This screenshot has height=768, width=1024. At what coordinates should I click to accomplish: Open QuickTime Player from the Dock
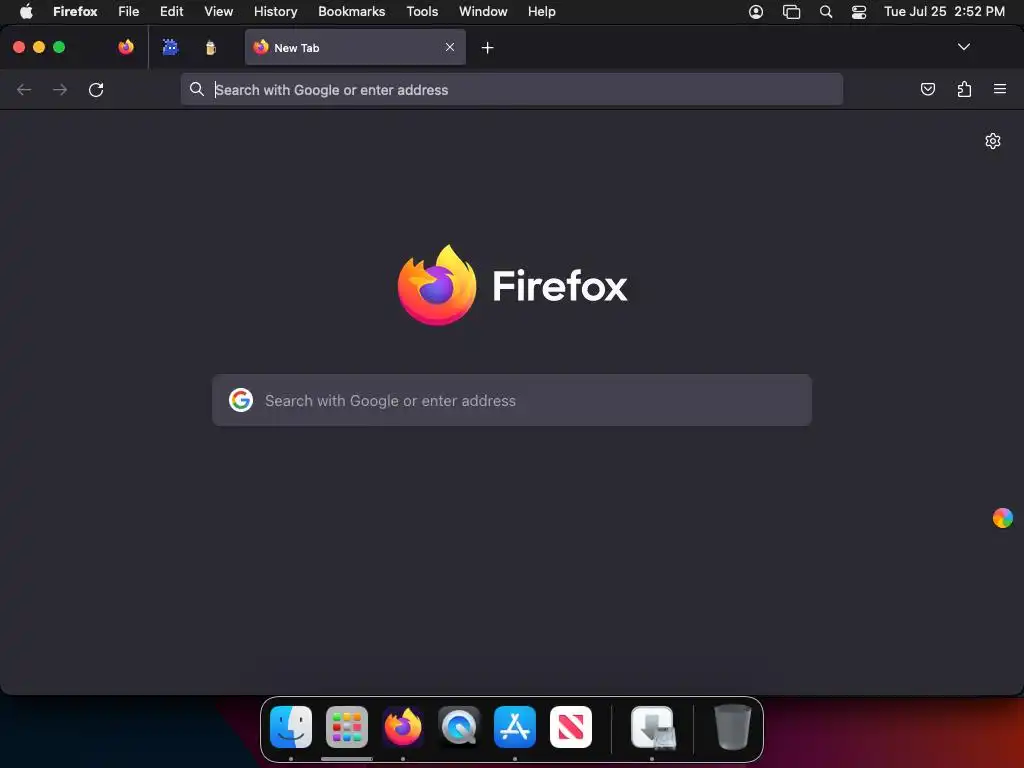(459, 726)
